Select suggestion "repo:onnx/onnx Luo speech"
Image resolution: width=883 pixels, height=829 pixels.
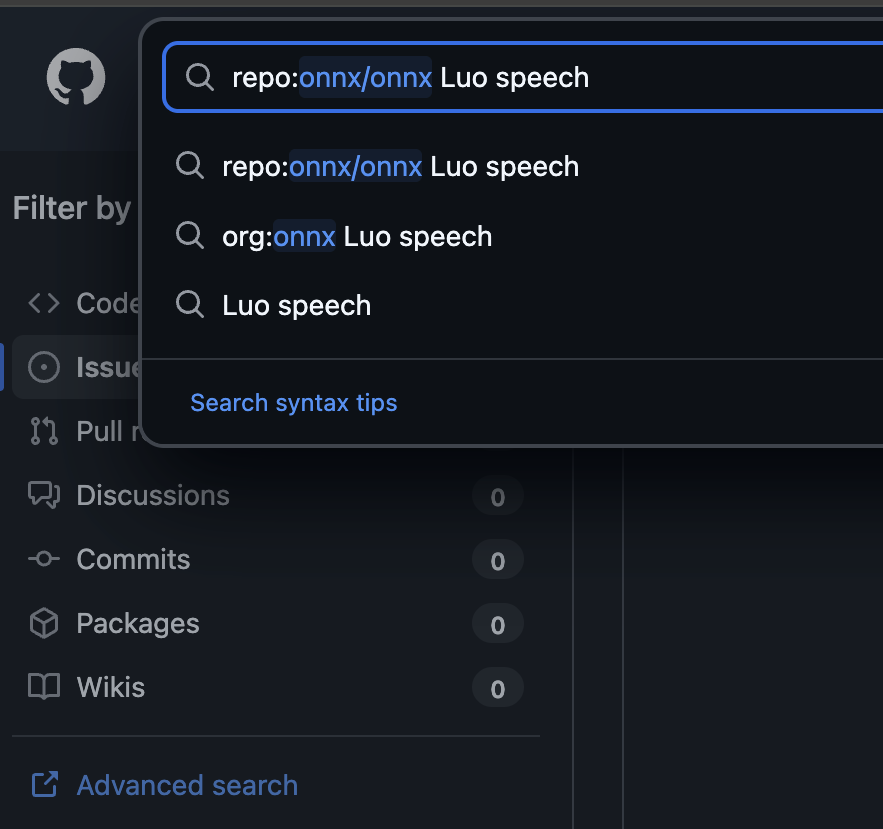[400, 166]
